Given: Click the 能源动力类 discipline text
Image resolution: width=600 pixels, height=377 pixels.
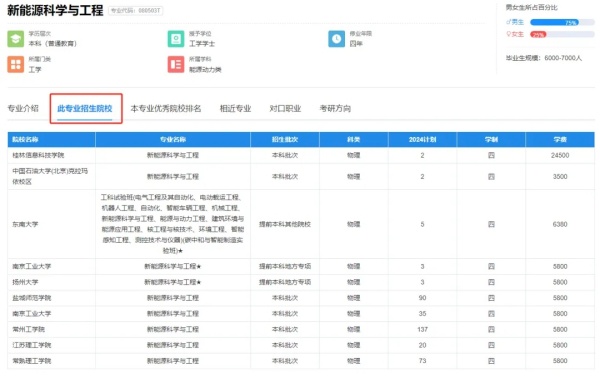Looking at the screenshot, I should click(205, 69).
